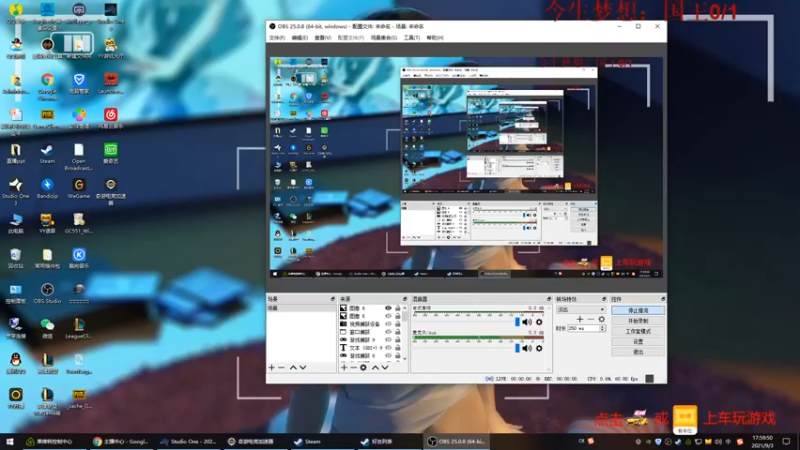Adjust the first mixer channel volume slider
Screen dimensions: 800x450
tap(517, 322)
